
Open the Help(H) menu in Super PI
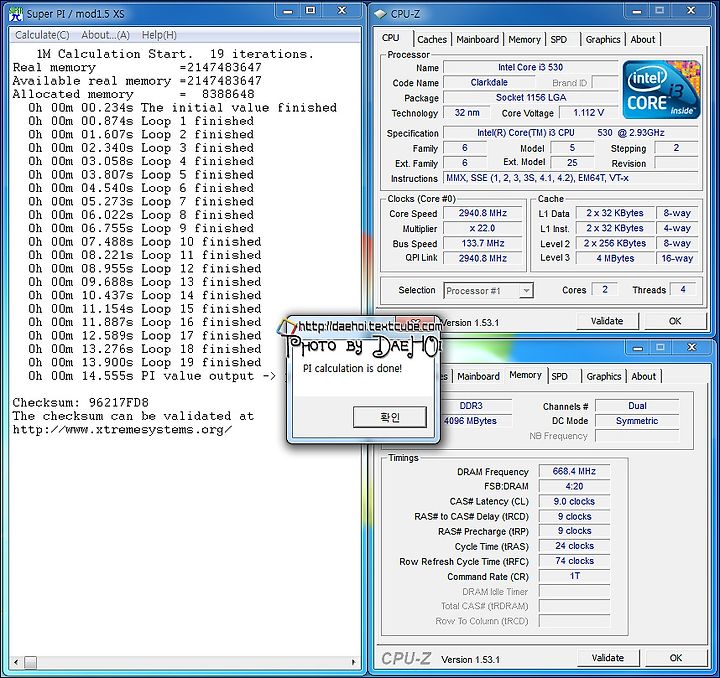(x=159, y=35)
